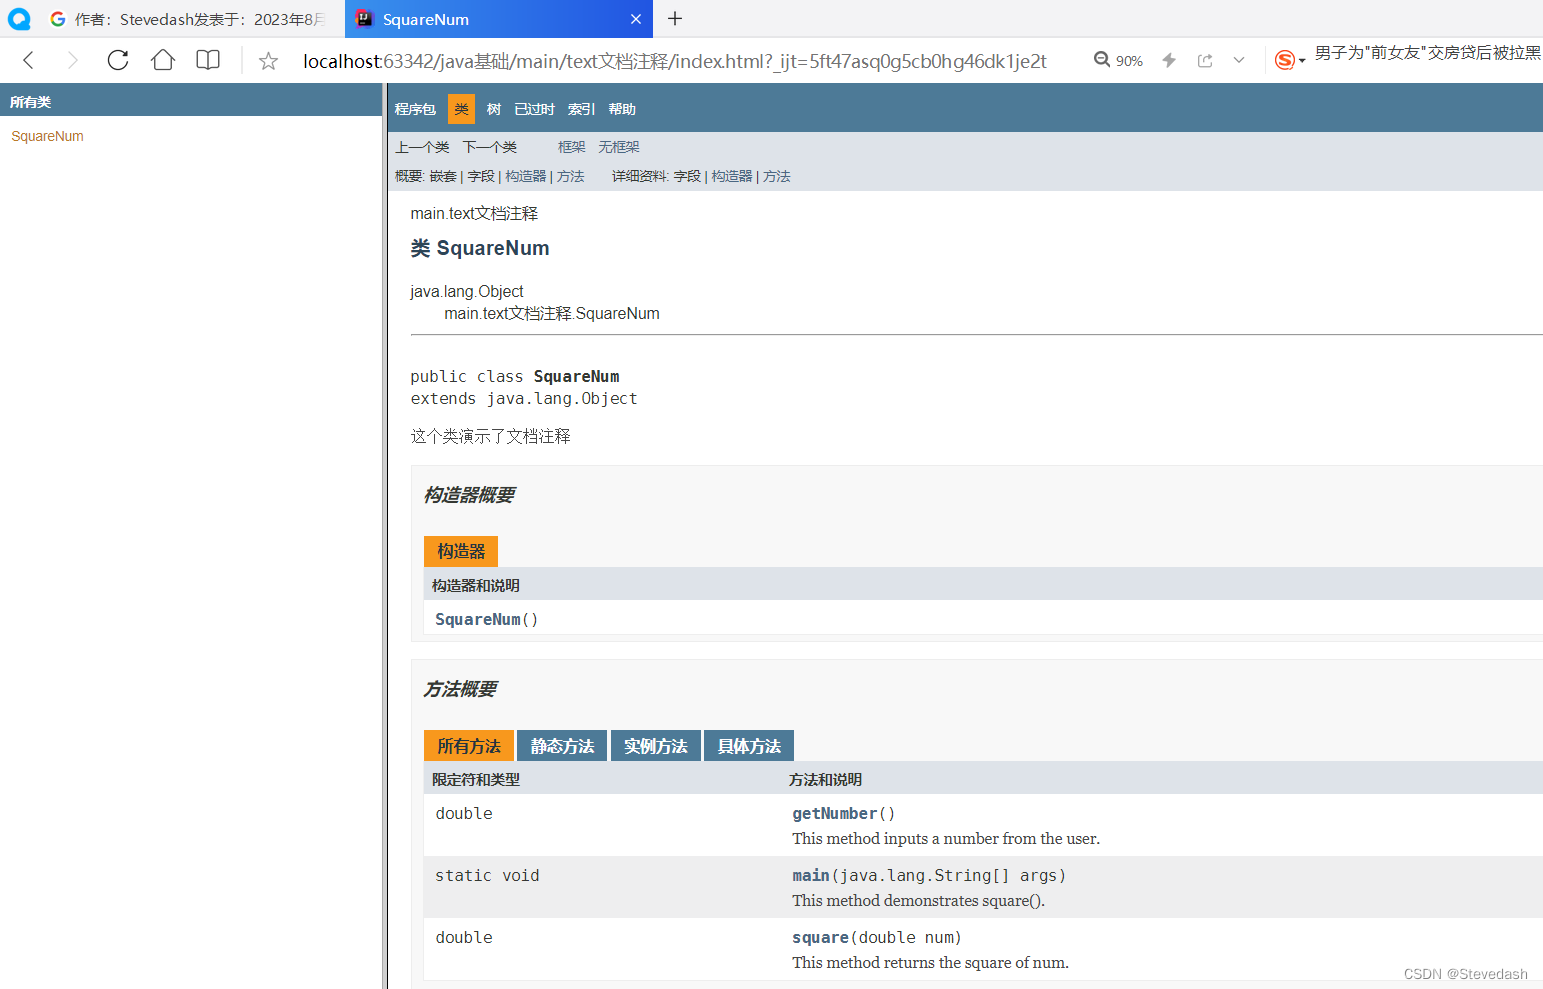The height and width of the screenshot is (989, 1543).
Task: Open a new tab with plus button
Action: click(675, 18)
